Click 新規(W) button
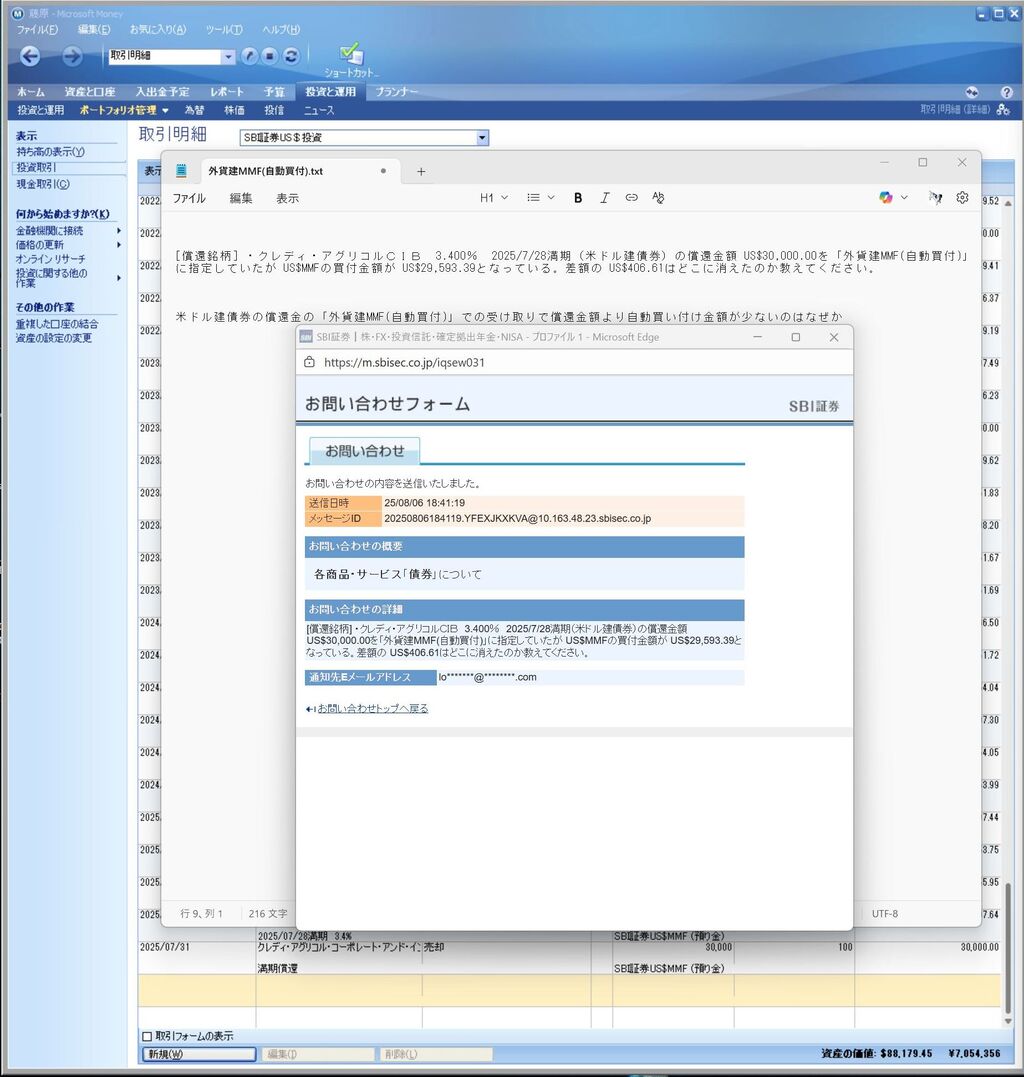1024x1077 pixels. tap(198, 1054)
